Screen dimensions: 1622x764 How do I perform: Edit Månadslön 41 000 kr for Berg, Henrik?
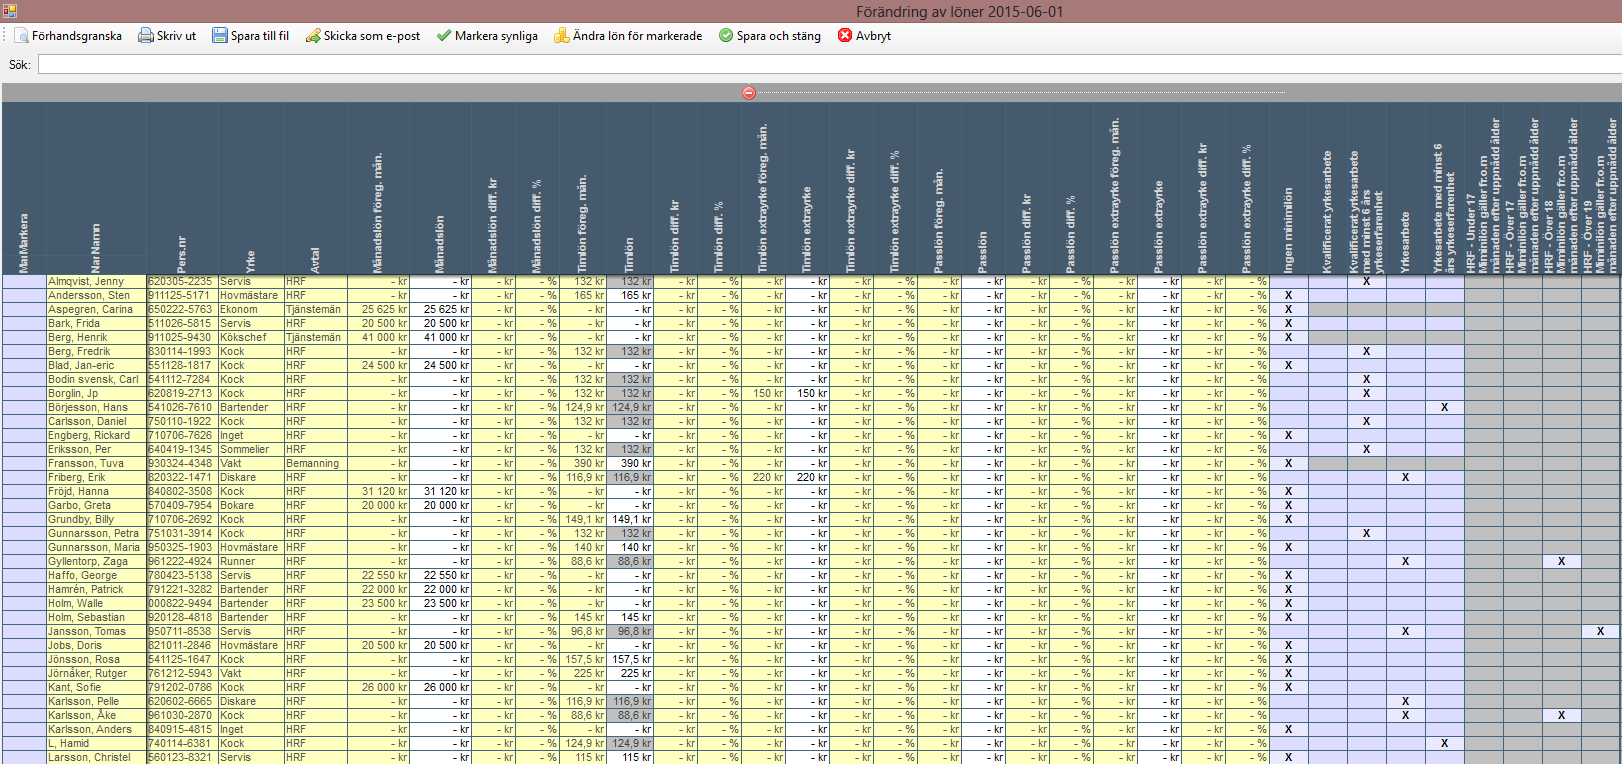[440, 338]
